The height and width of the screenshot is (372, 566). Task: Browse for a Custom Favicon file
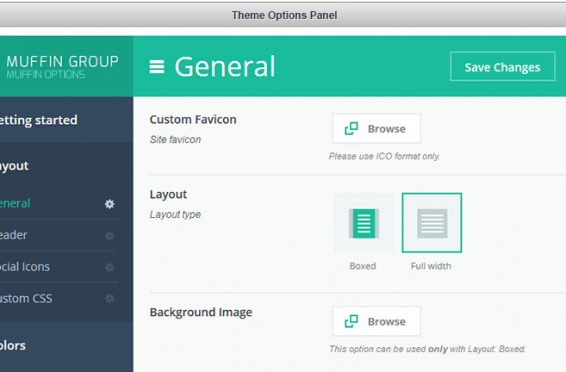click(x=376, y=129)
